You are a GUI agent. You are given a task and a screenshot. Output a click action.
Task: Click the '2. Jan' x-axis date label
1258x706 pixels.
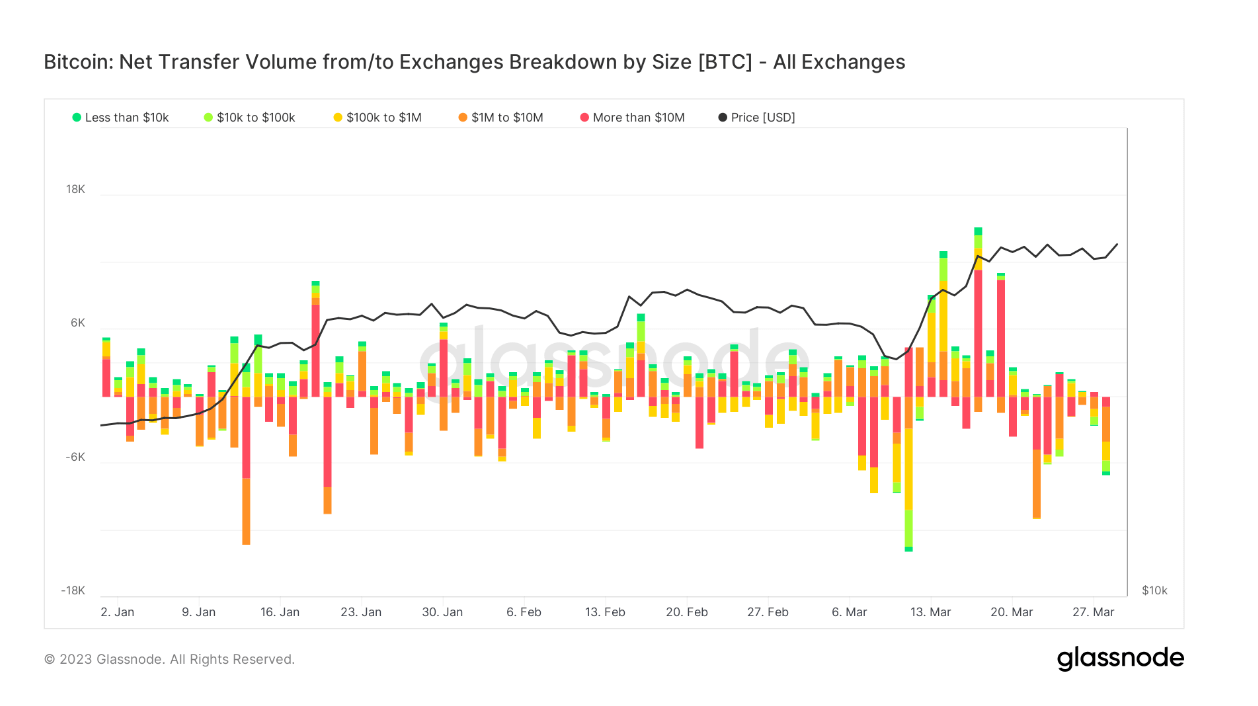[118, 611]
